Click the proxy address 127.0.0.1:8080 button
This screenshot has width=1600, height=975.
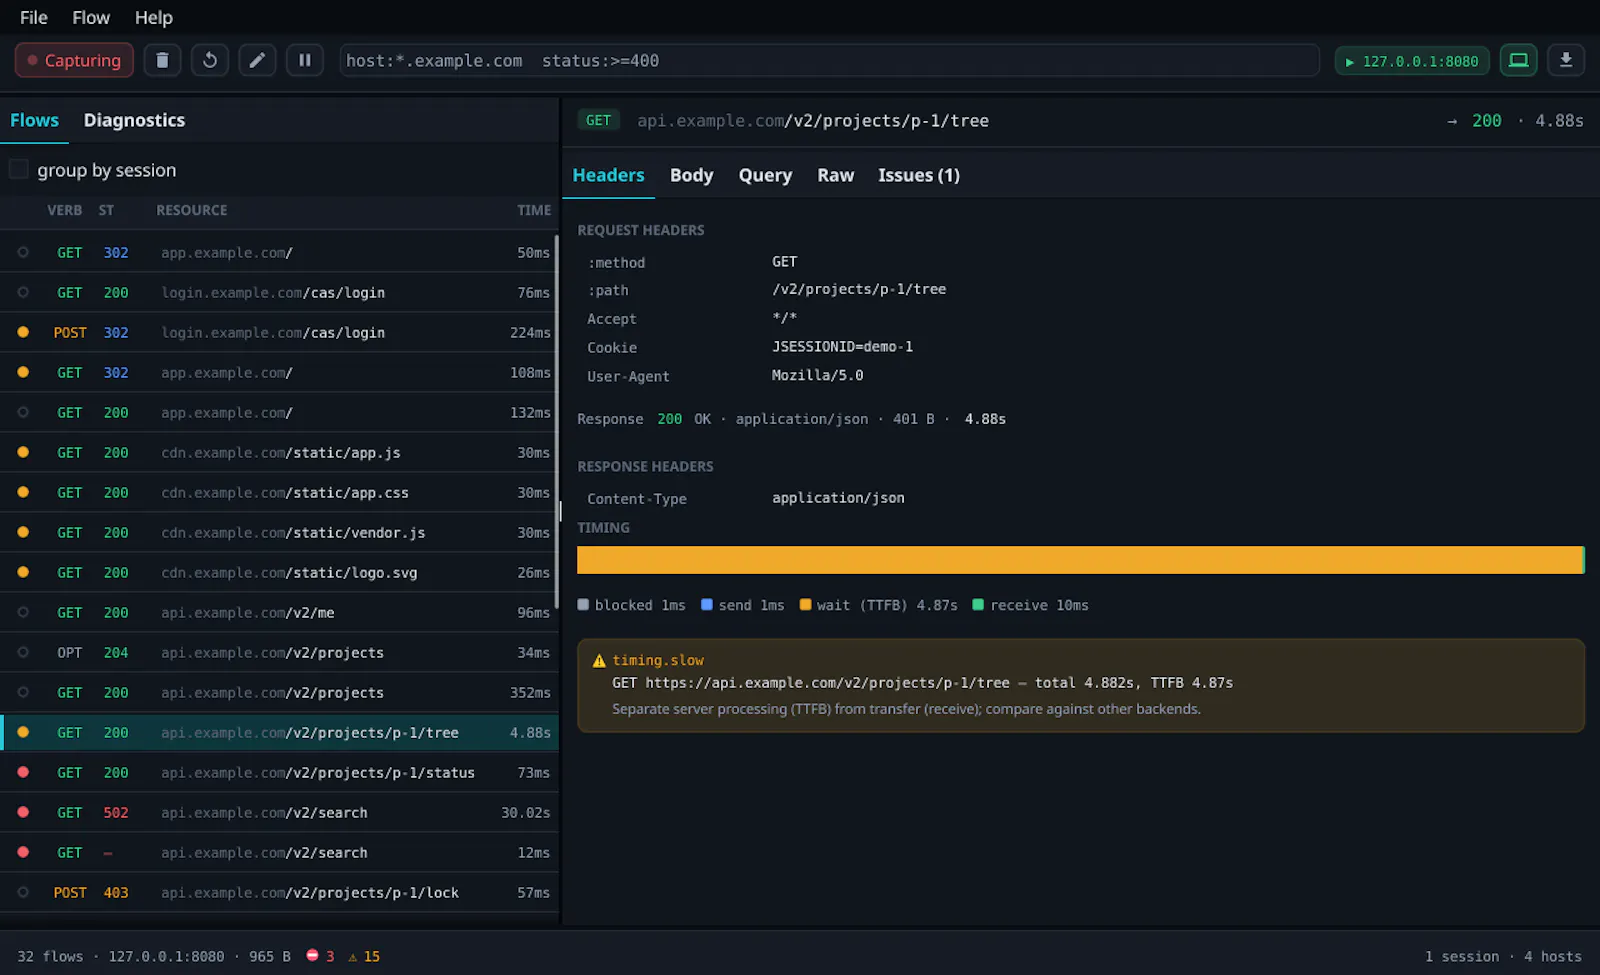coord(1412,61)
